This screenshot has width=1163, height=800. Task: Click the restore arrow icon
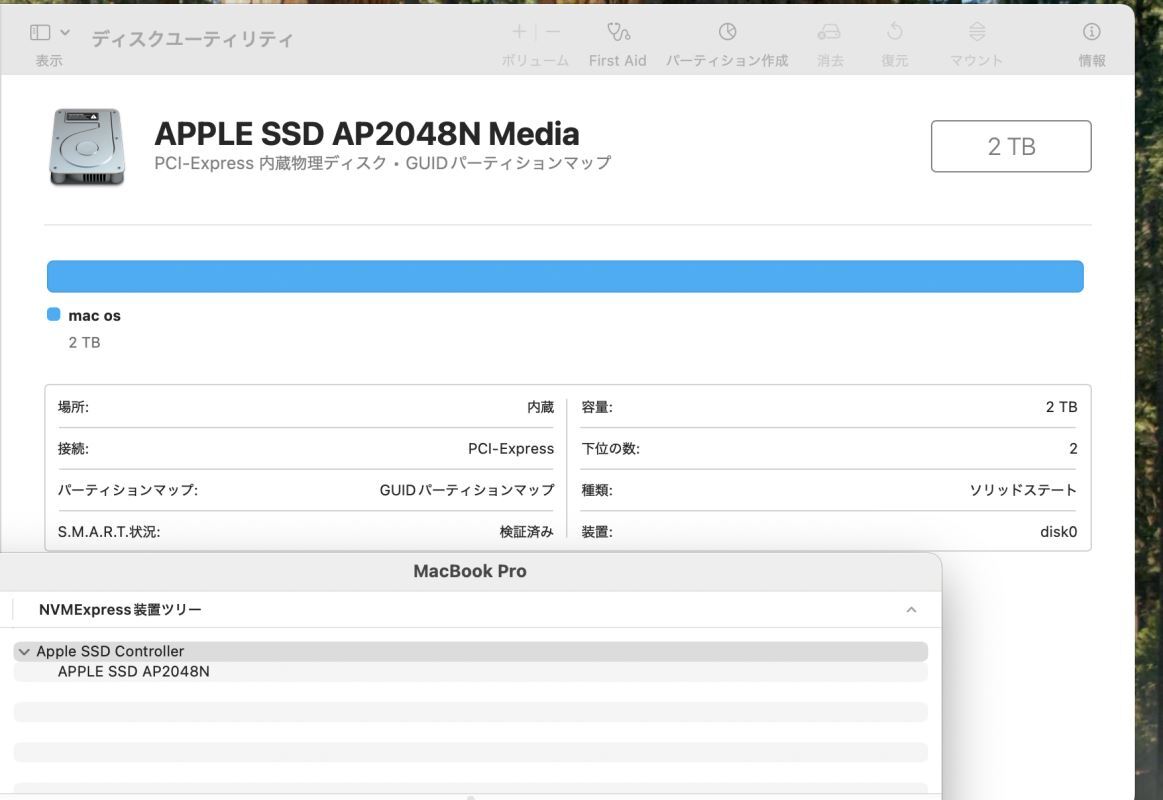pos(895,31)
